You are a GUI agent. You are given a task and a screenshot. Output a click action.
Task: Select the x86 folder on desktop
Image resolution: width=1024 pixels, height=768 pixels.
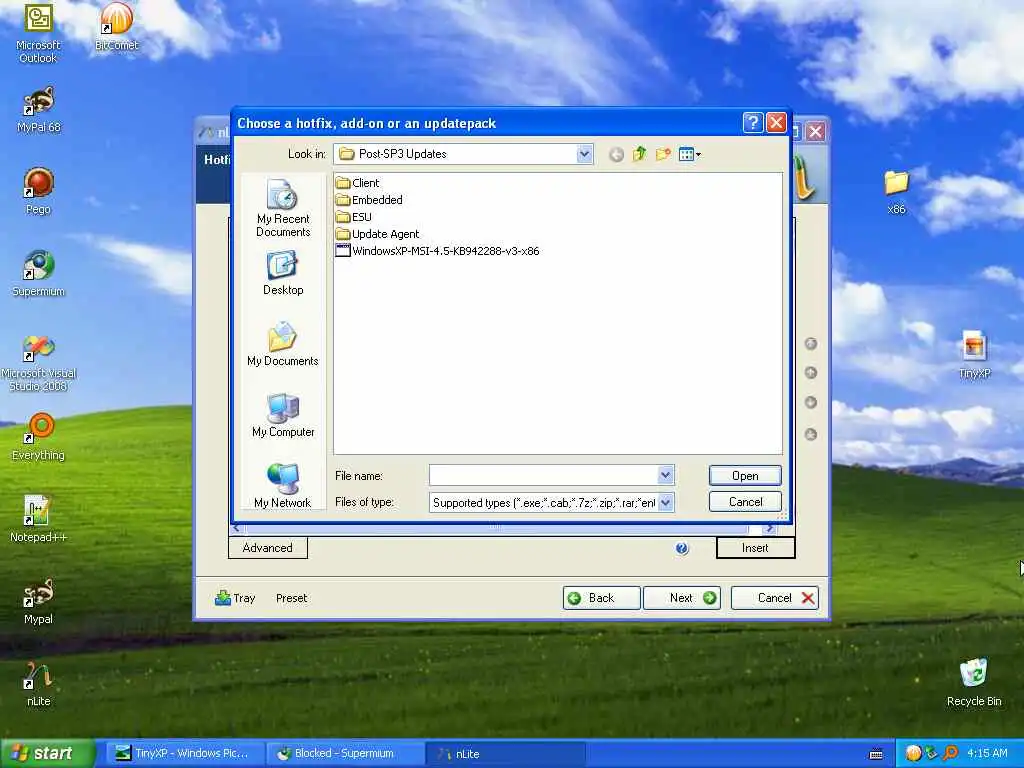pos(897,191)
